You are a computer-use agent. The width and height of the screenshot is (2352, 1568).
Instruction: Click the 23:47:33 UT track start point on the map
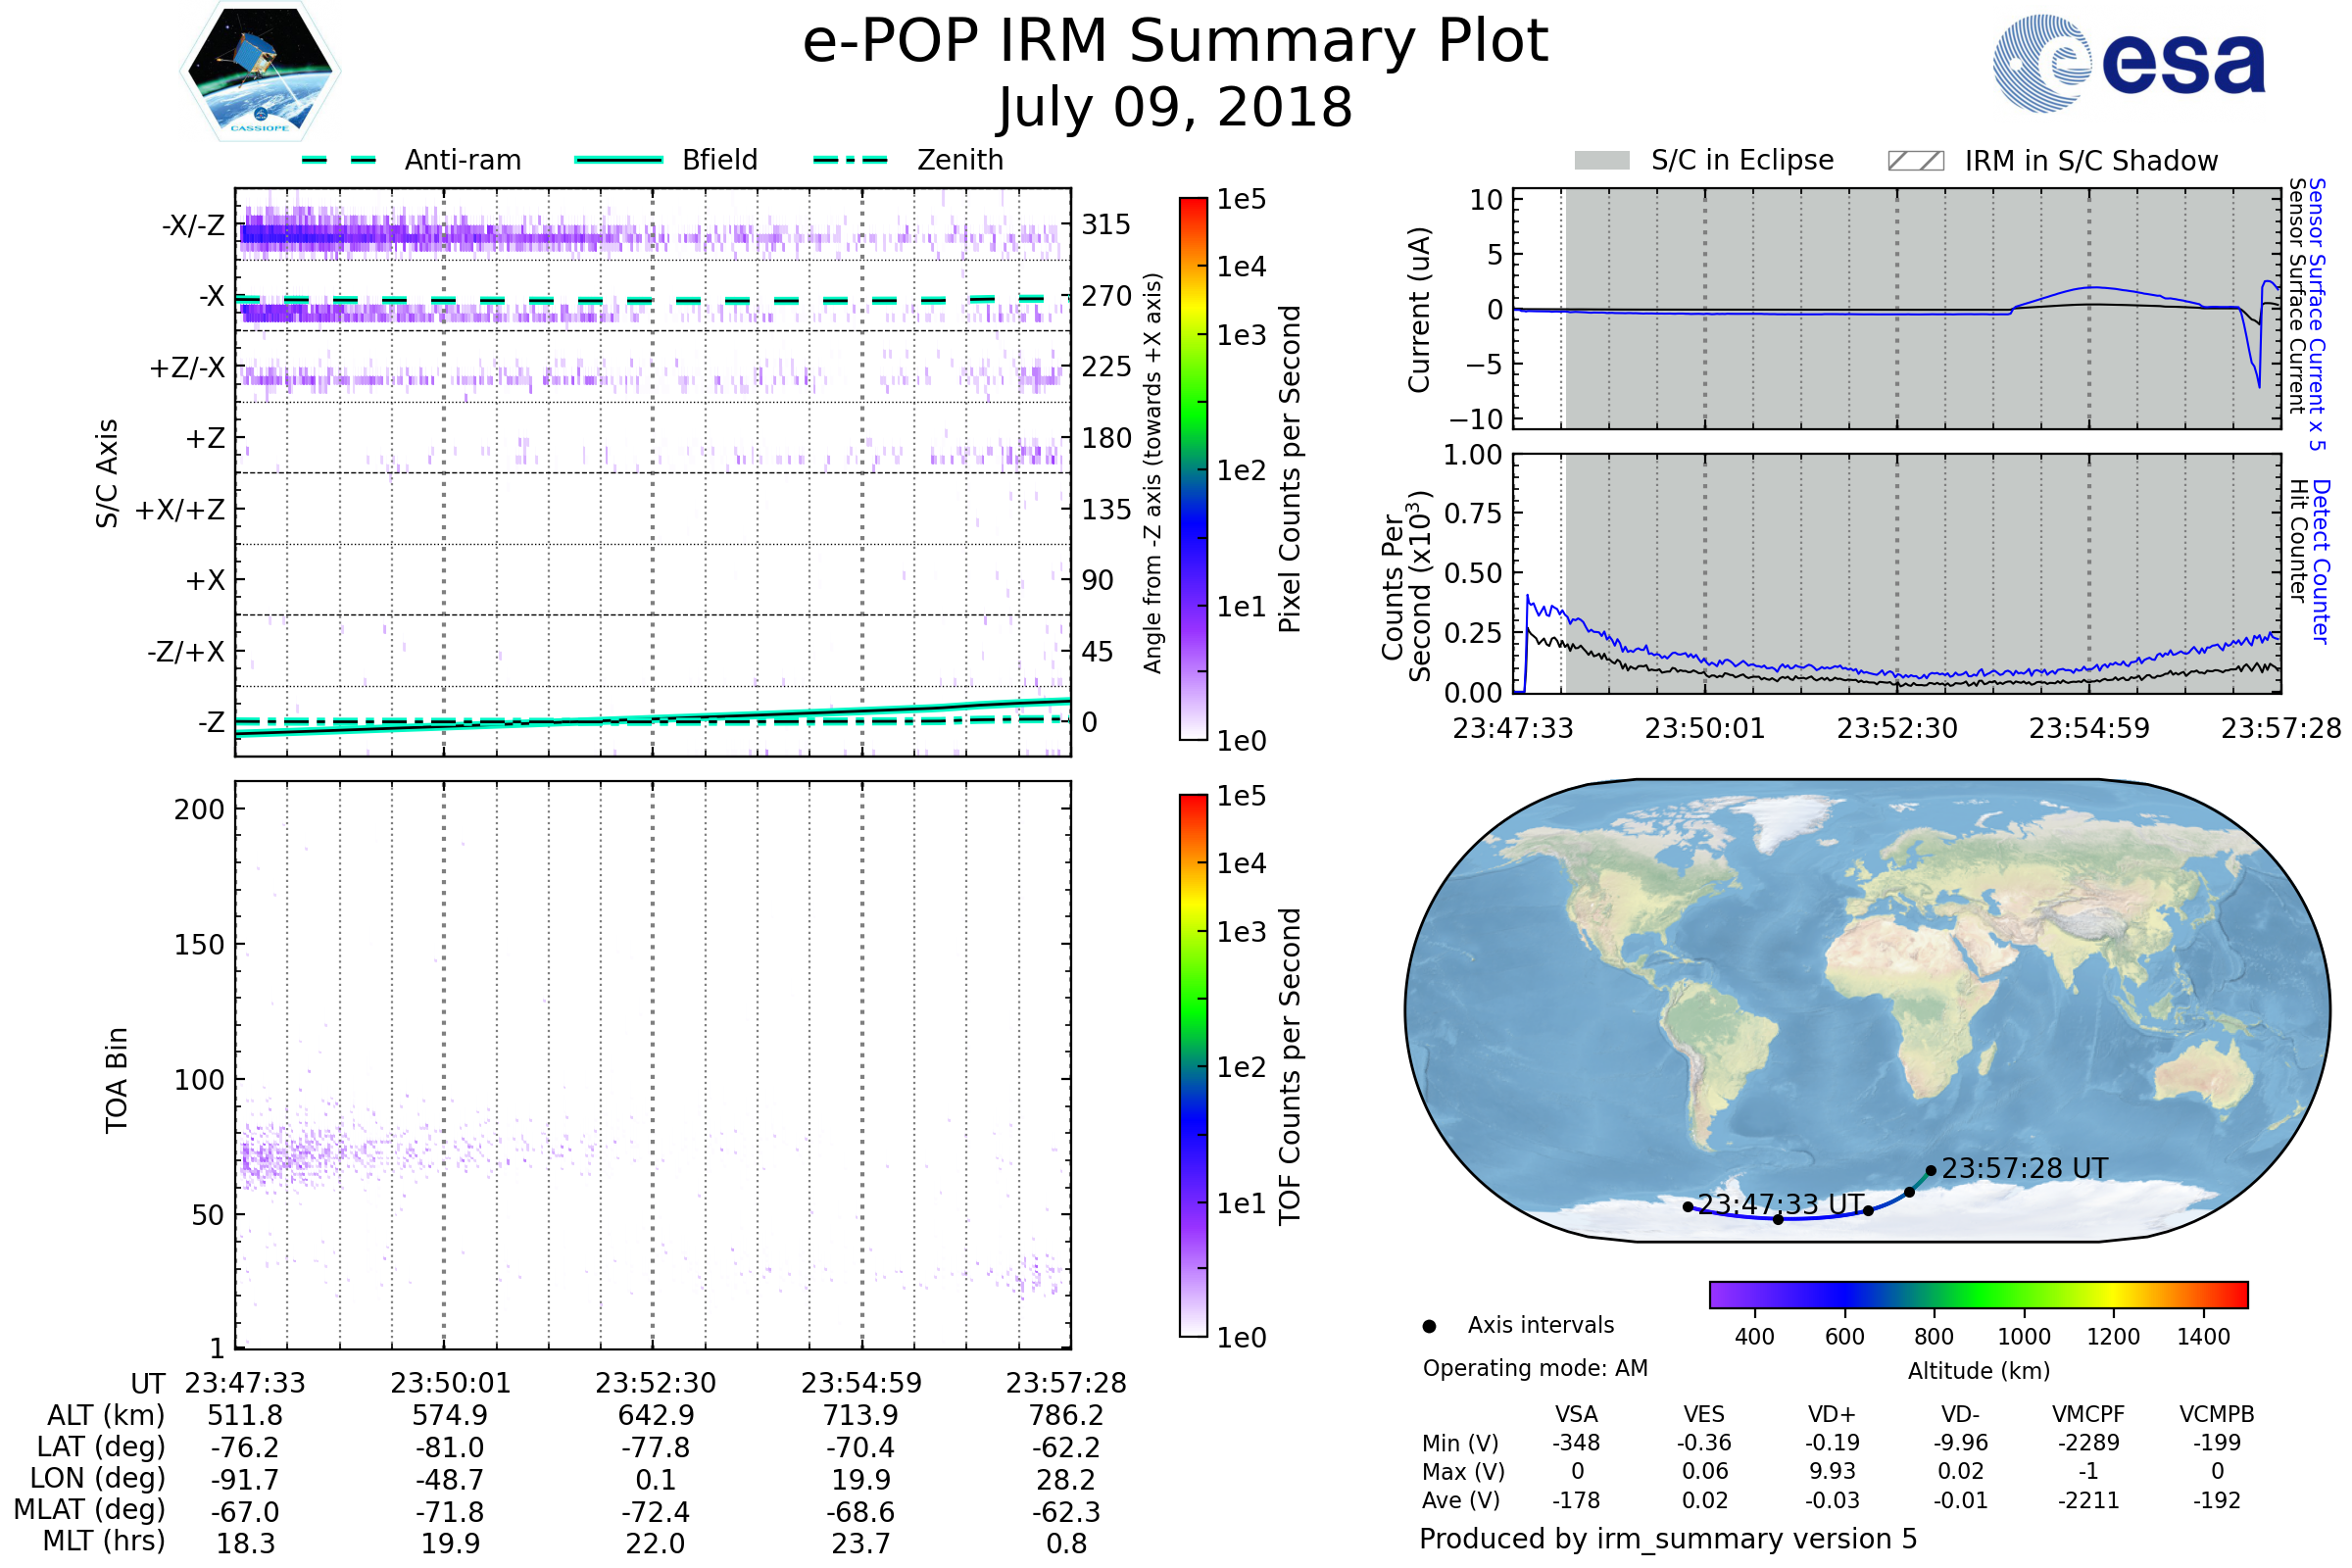[1688, 1207]
